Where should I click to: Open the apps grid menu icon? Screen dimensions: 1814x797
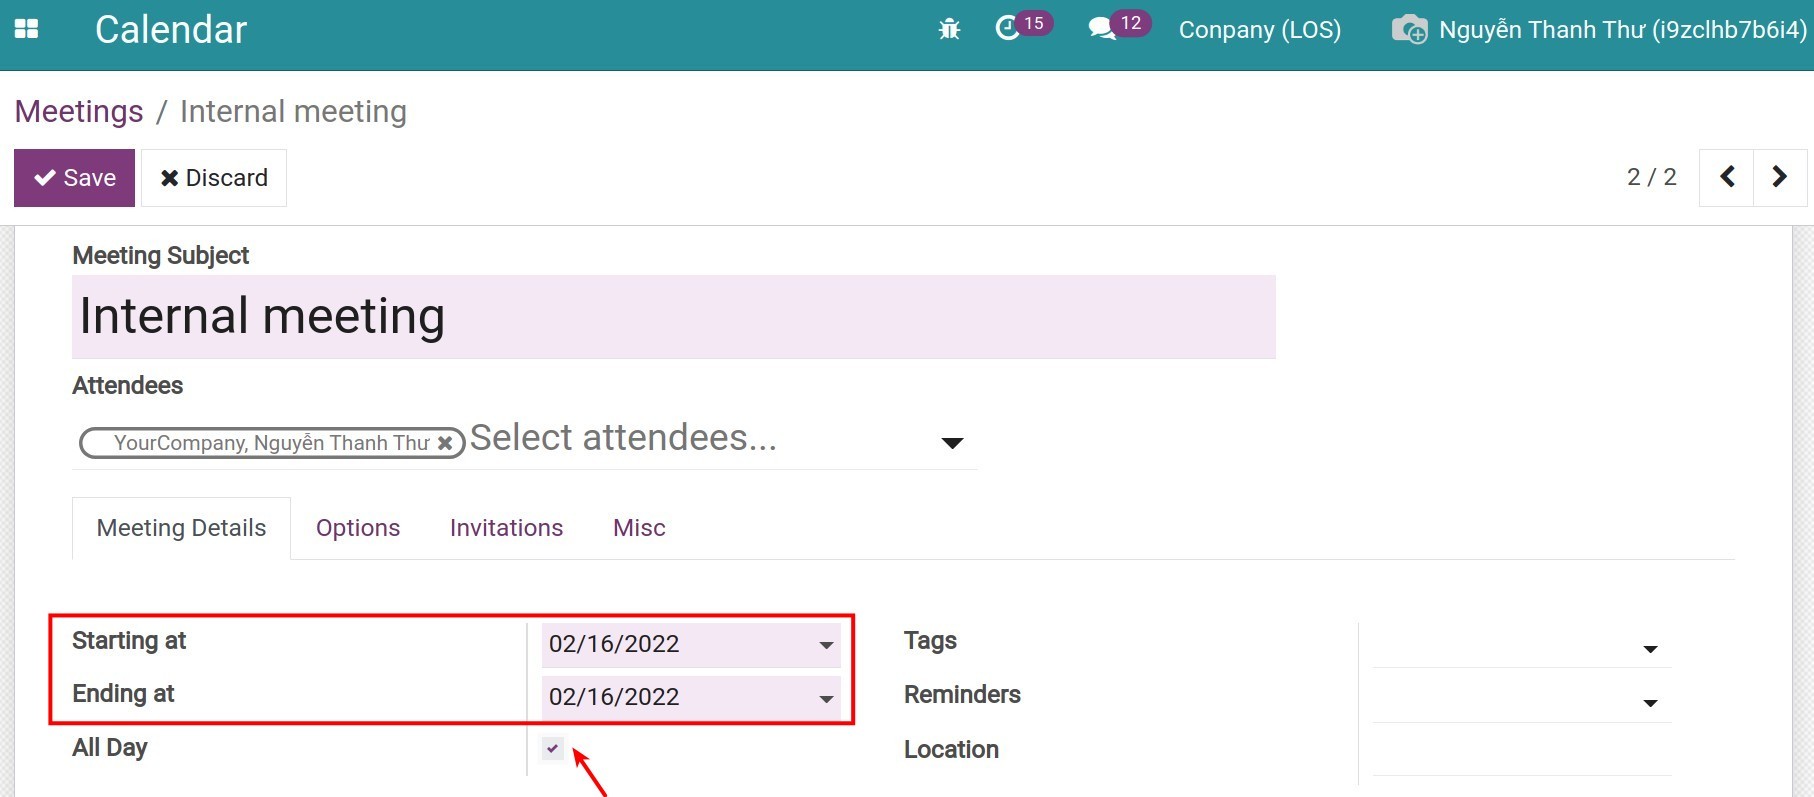tap(27, 29)
